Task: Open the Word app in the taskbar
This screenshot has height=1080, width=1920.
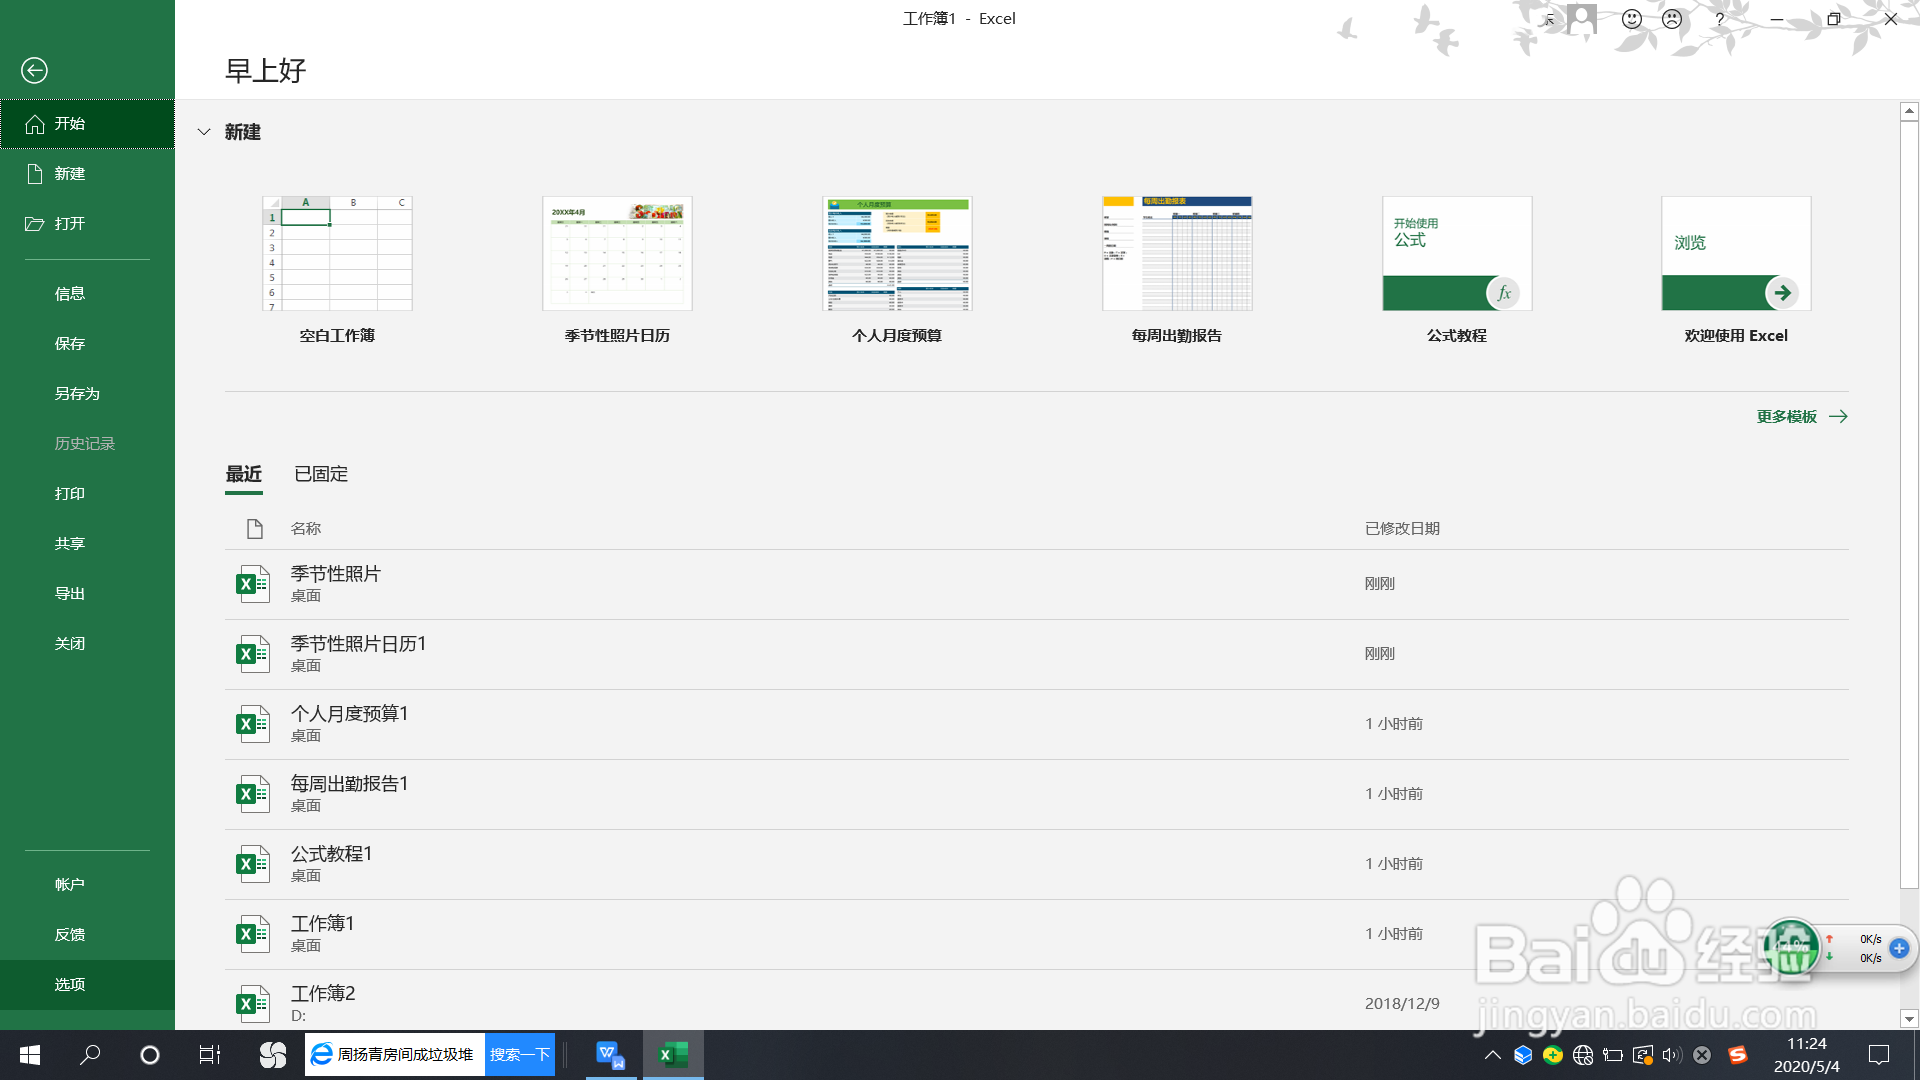Action: coord(610,1054)
